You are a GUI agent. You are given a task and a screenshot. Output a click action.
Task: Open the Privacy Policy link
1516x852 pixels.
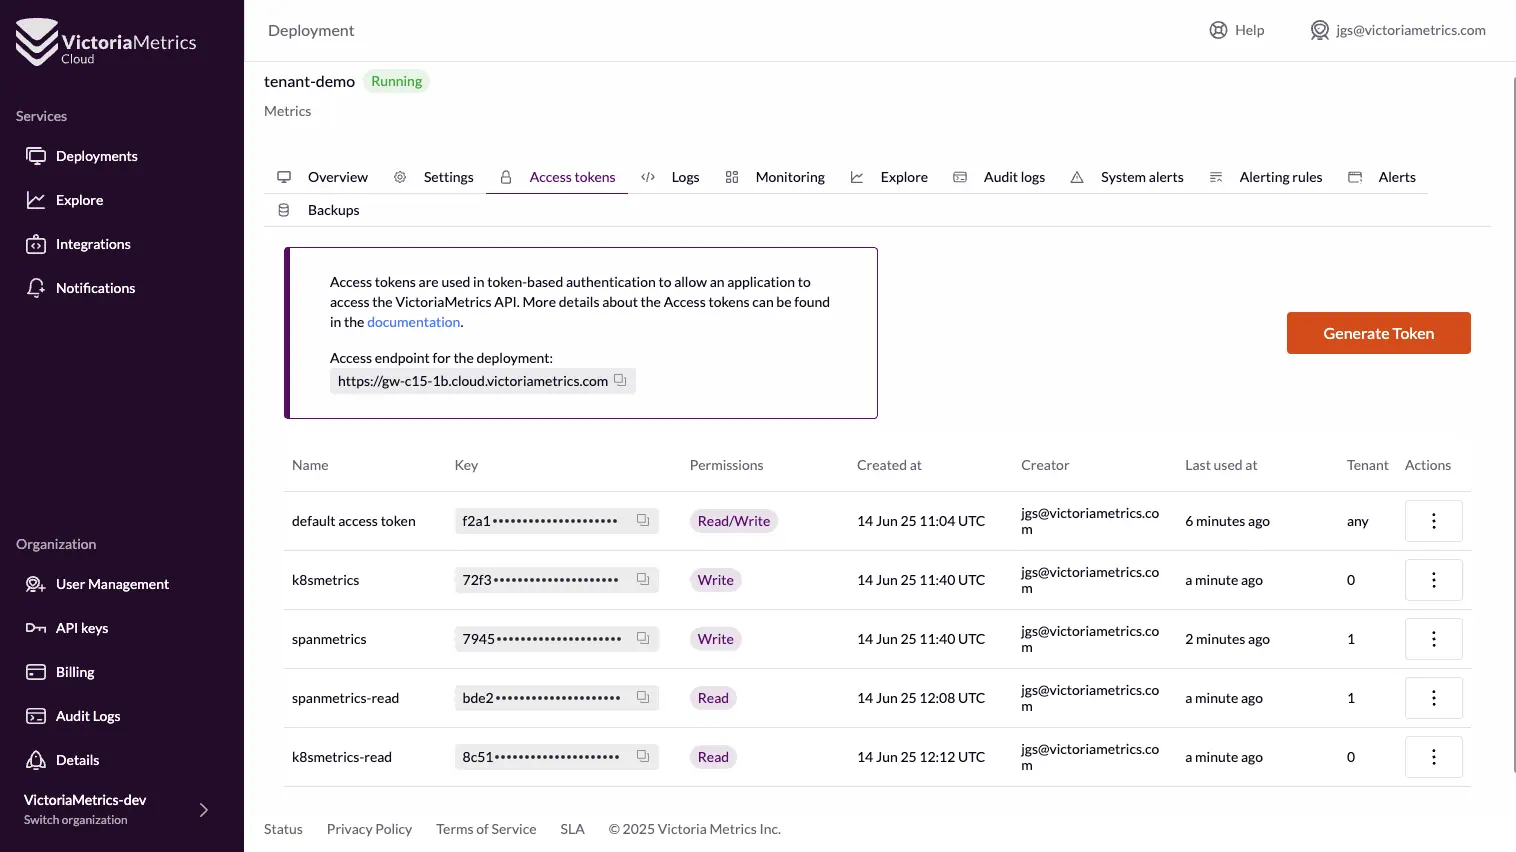pyautogui.click(x=369, y=829)
